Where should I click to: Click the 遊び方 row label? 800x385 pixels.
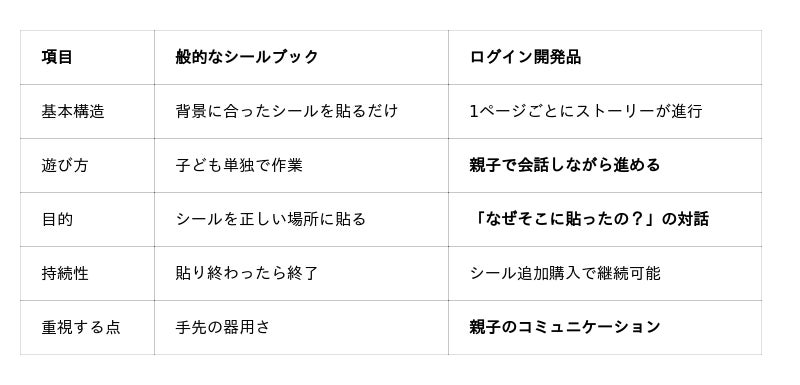point(64,165)
